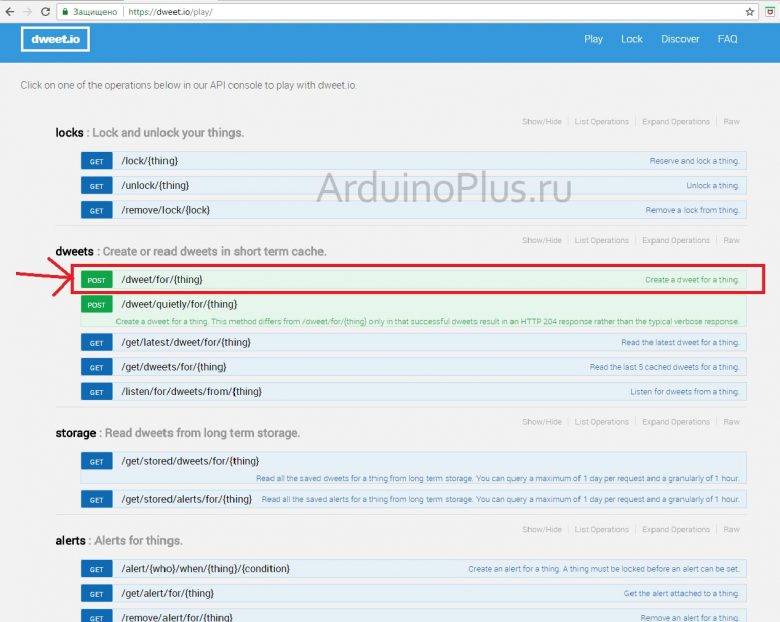Click GET badge for /remove/lock/{lock}
Screen dimensions: 780x622
pos(97,210)
